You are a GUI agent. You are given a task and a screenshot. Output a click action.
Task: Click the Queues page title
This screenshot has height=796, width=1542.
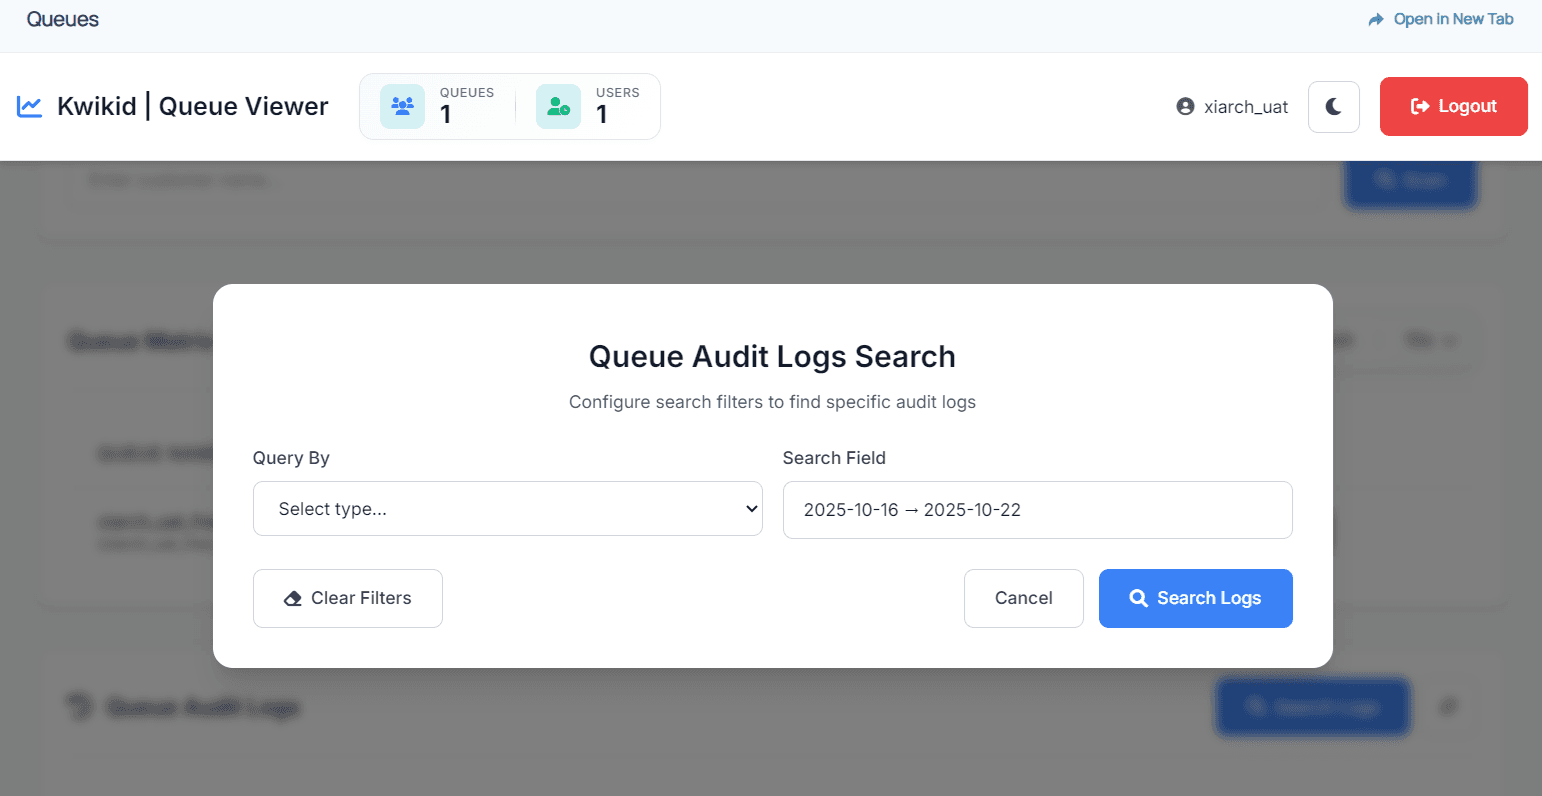(63, 19)
